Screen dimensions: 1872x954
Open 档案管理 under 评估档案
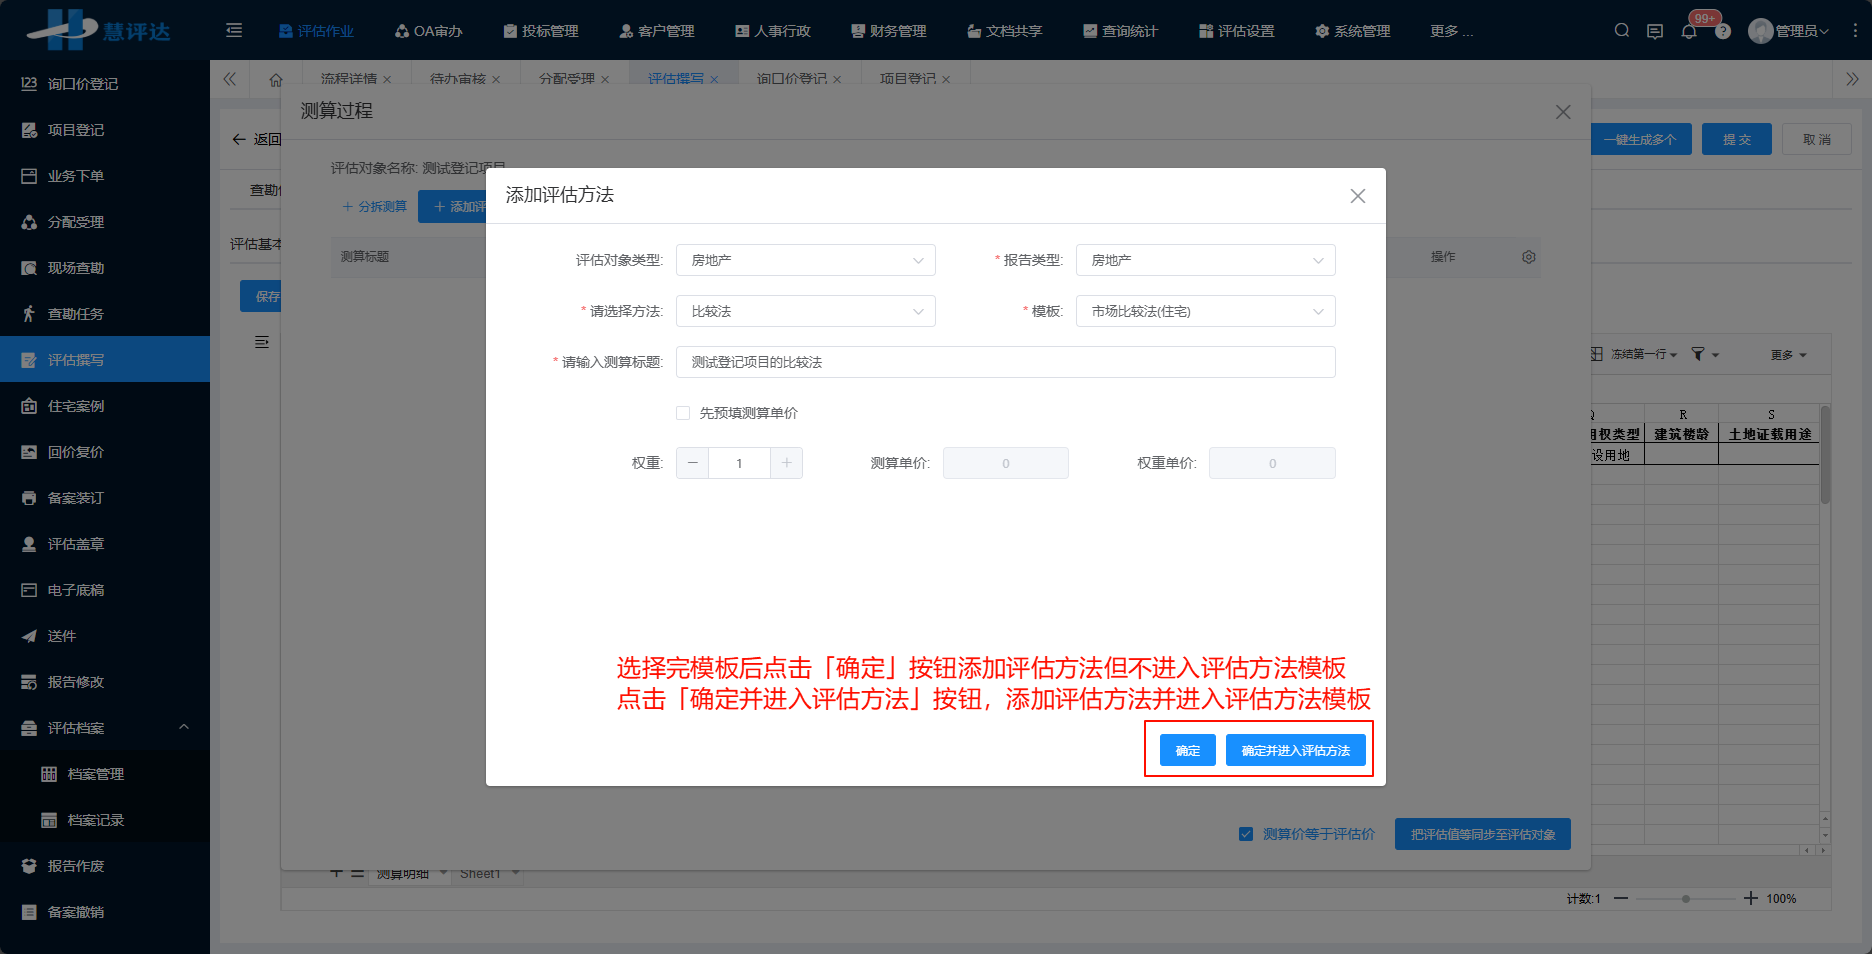pyautogui.click(x=97, y=773)
